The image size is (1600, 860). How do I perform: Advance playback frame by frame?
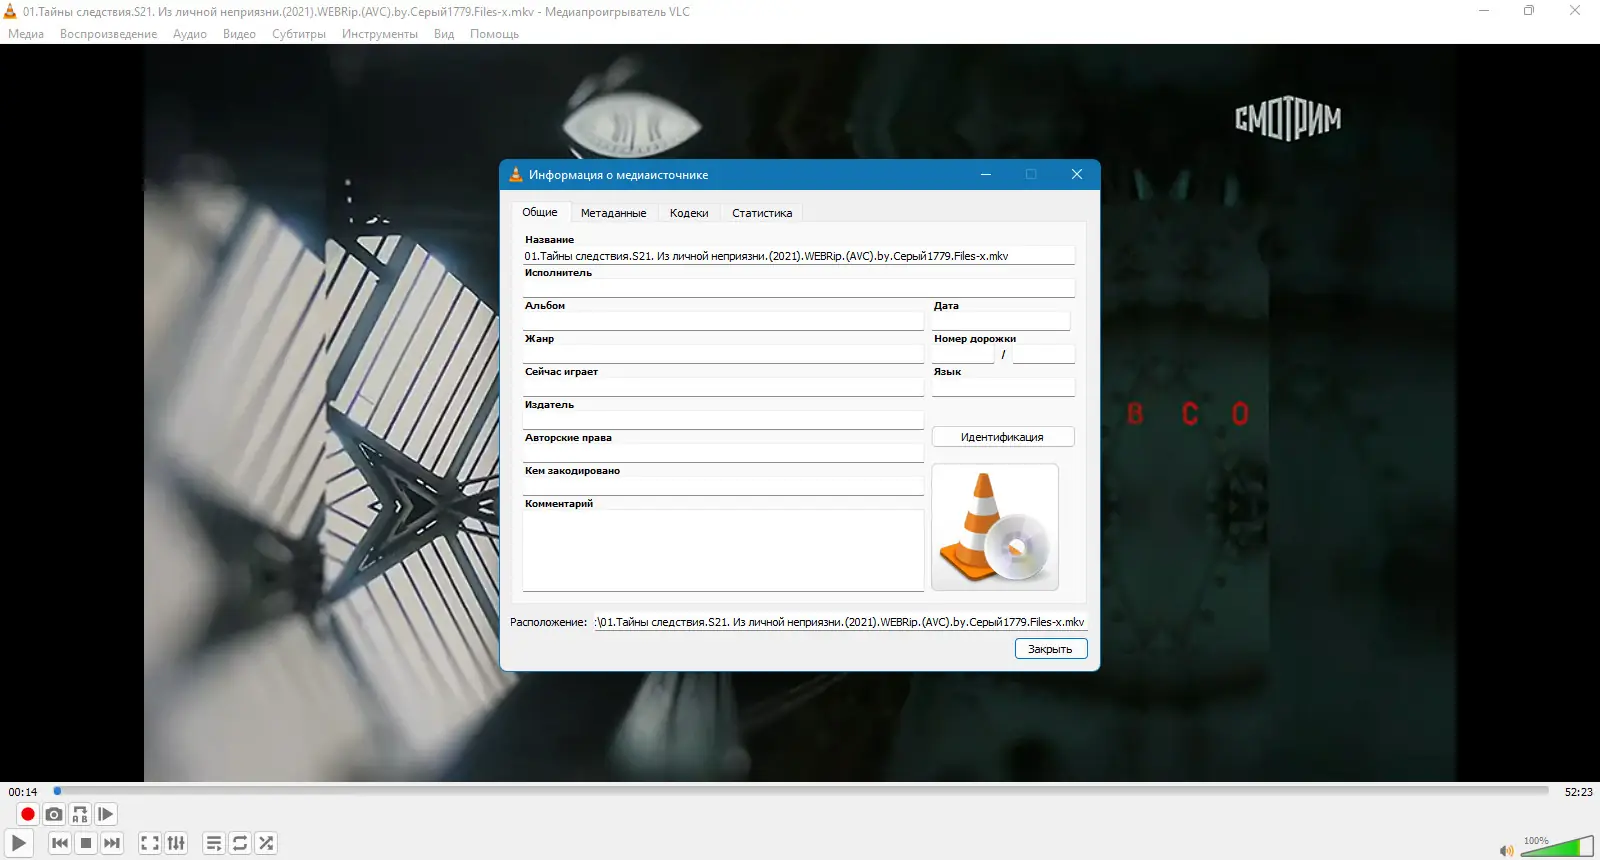pos(106,814)
